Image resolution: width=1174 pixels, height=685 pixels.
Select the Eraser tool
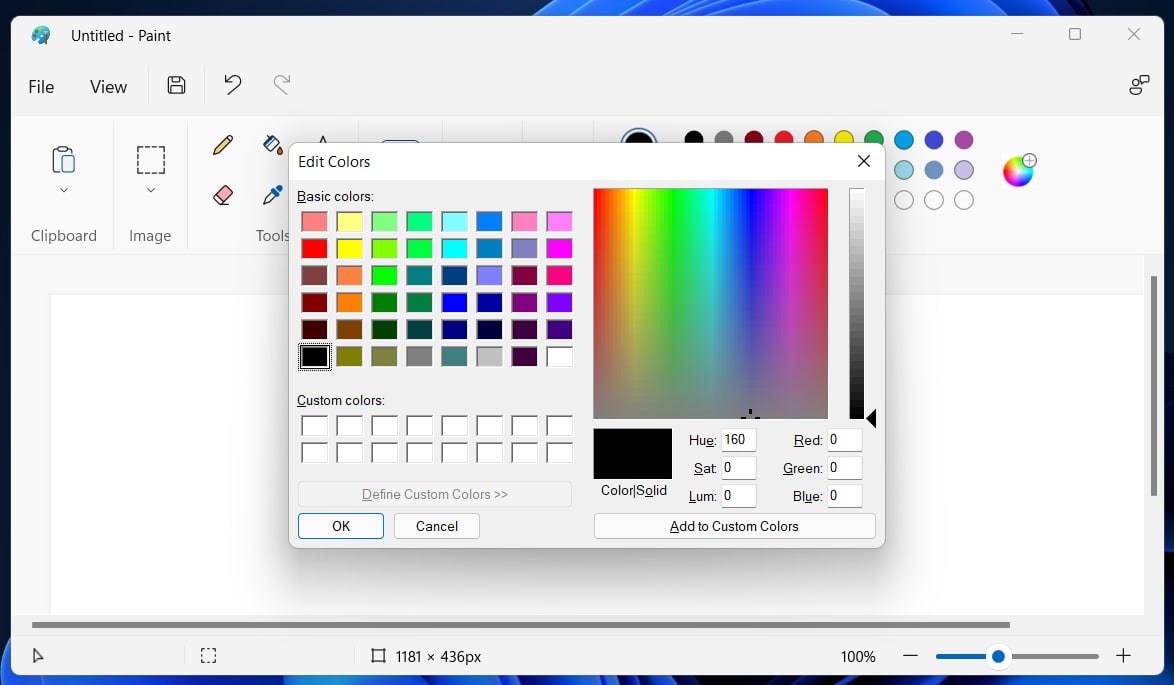[x=222, y=195]
